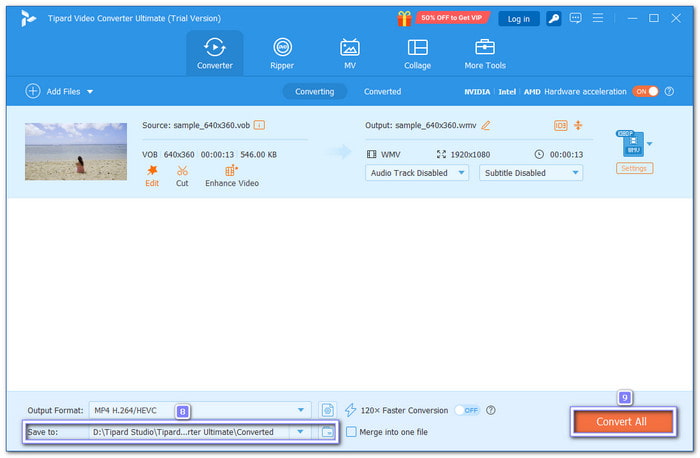The width and height of the screenshot is (700, 458).
Task: Click the orange Settings button
Action: coord(634,168)
